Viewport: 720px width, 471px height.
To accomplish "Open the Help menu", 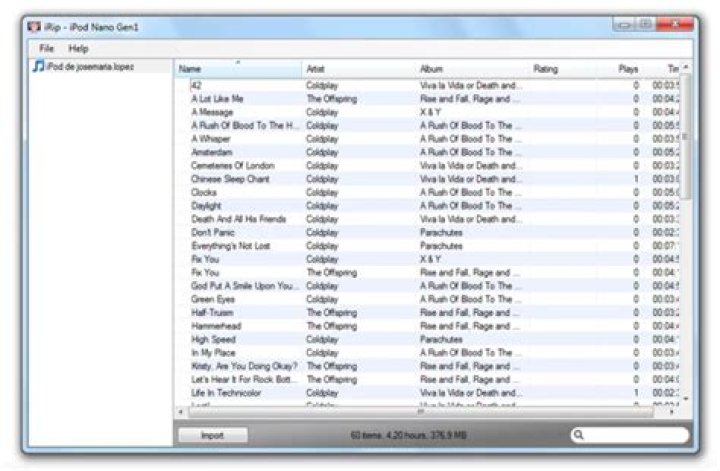I will point(78,48).
